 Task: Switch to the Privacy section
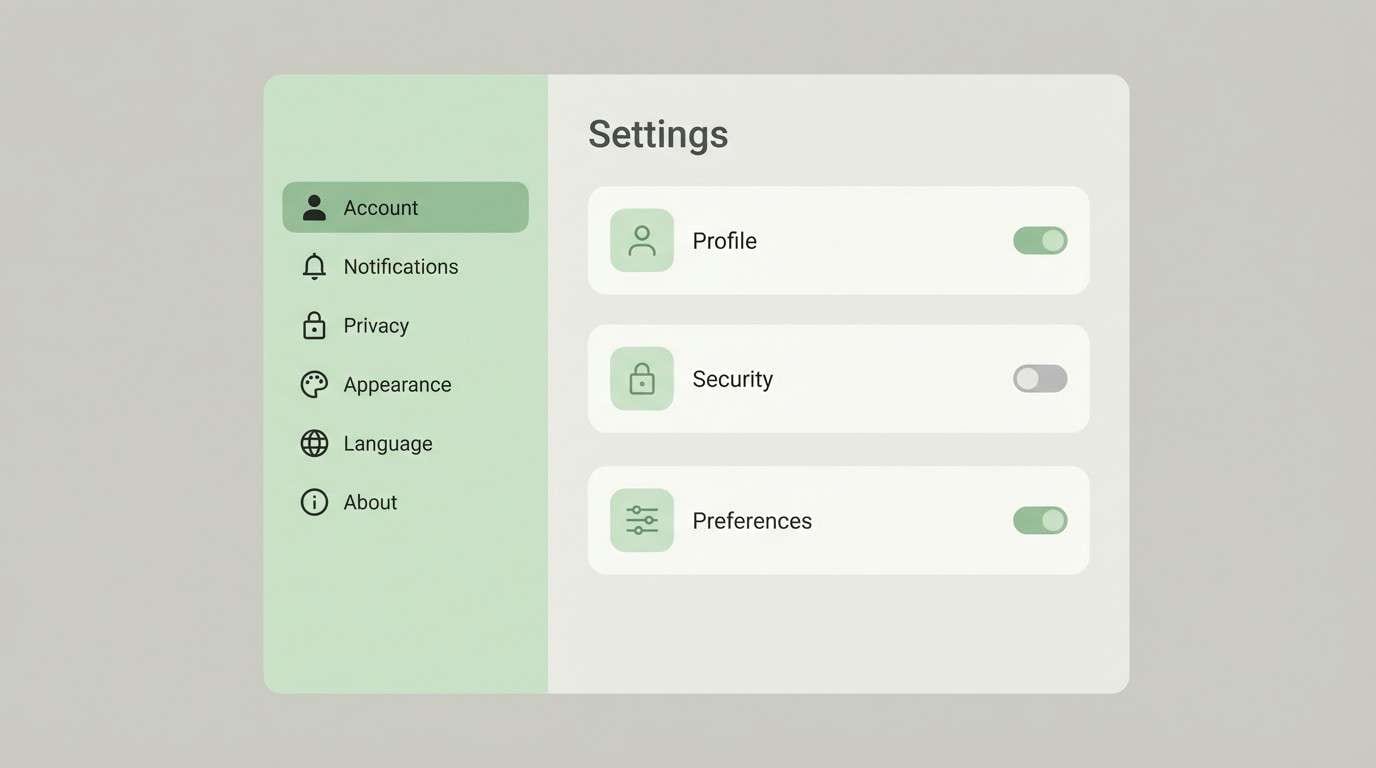[376, 325]
